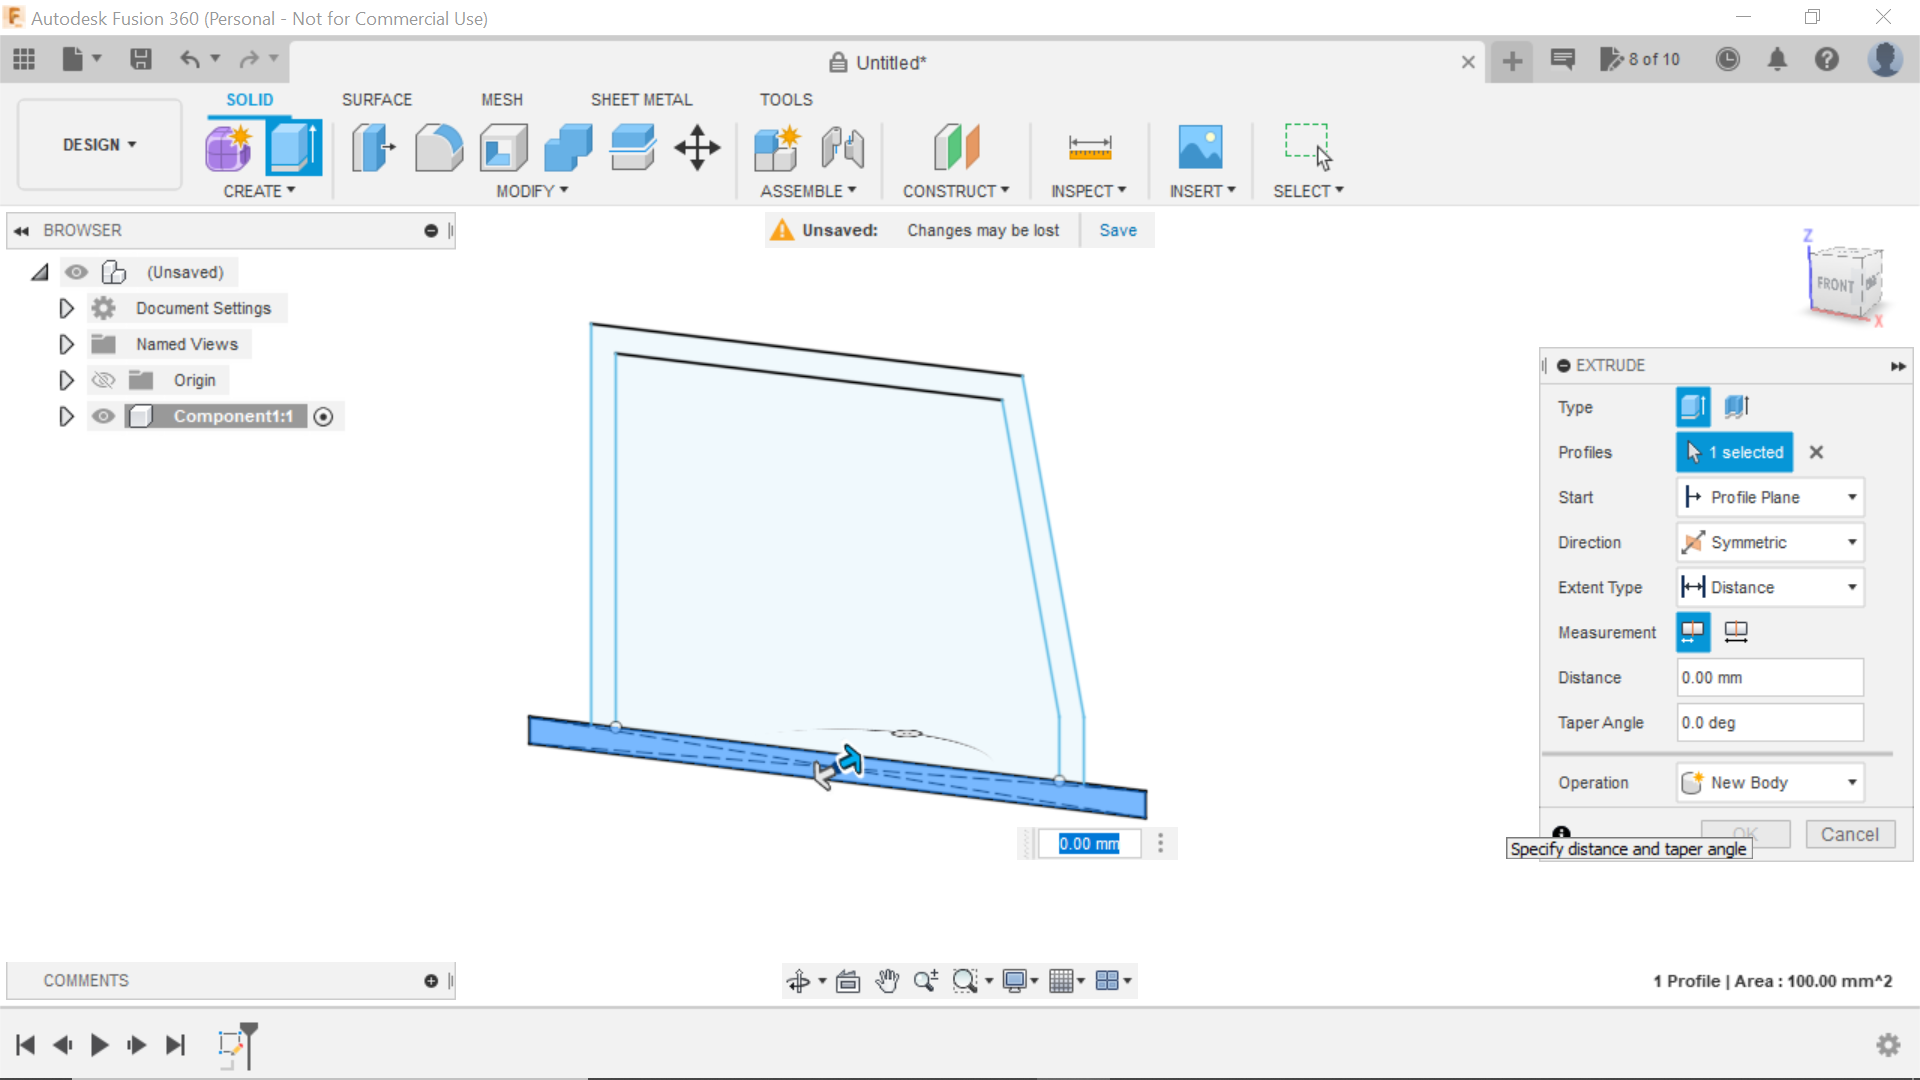Activate Component1:1 via its radio control
1920x1080 pixels.
[323, 416]
